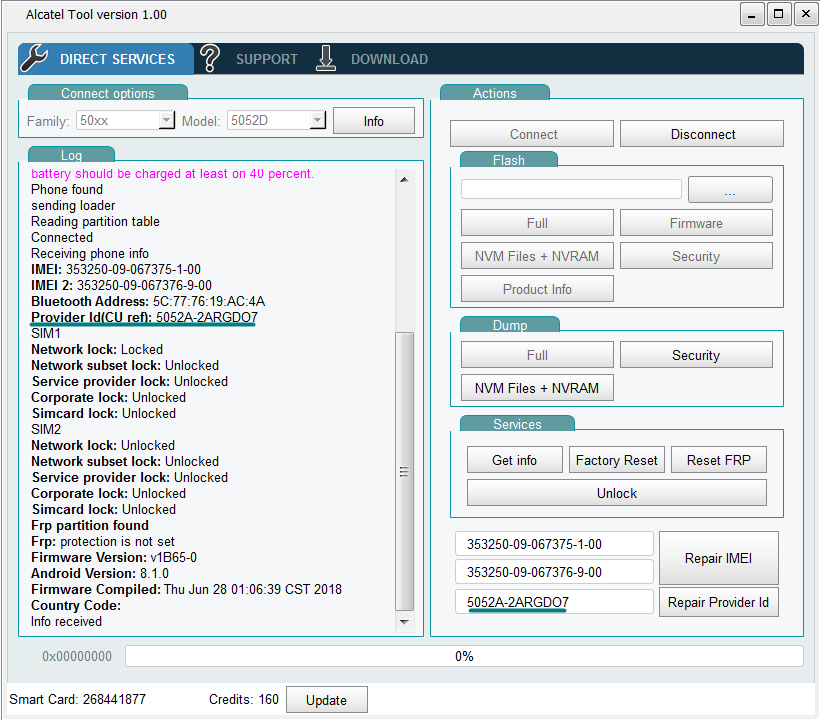Click the Download arrow icon
820x720 pixels.
click(326, 58)
